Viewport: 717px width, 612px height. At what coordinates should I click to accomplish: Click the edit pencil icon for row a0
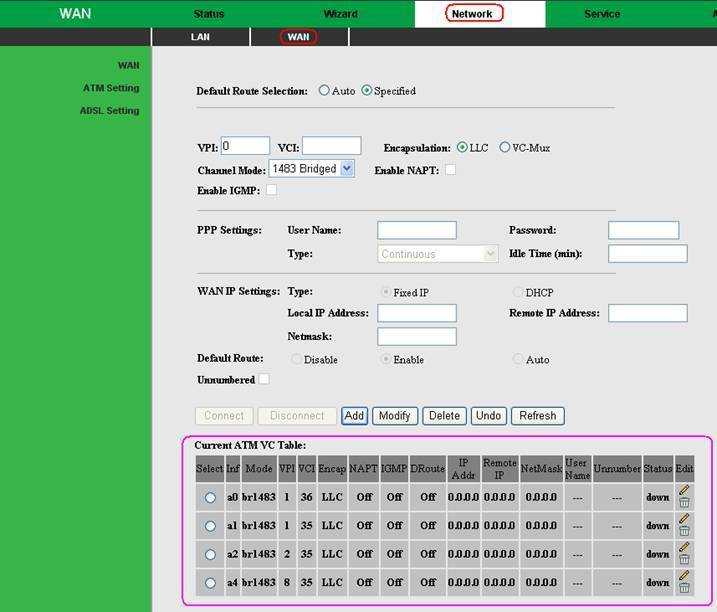[684, 490]
